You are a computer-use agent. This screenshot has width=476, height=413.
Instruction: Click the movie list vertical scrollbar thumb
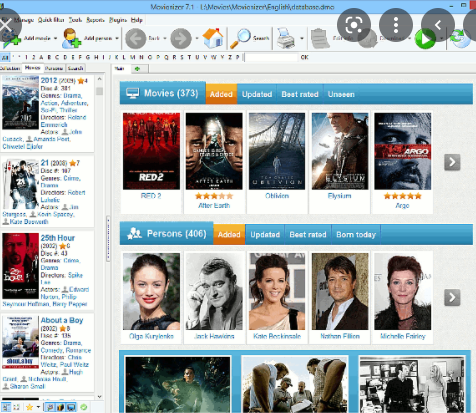99,91
